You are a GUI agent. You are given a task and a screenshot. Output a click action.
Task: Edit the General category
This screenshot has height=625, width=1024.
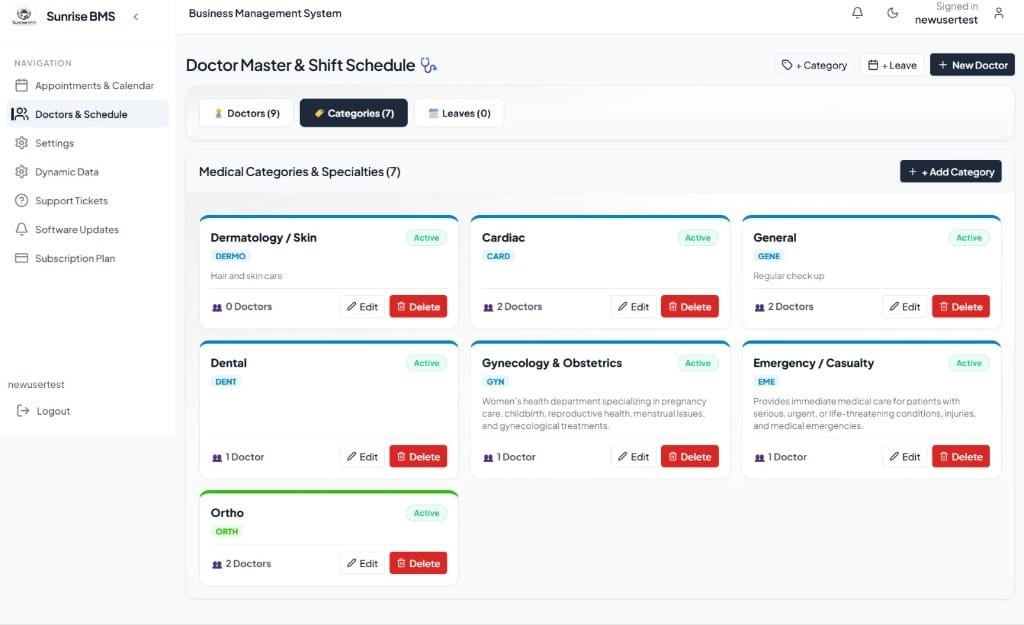(x=904, y=307)
